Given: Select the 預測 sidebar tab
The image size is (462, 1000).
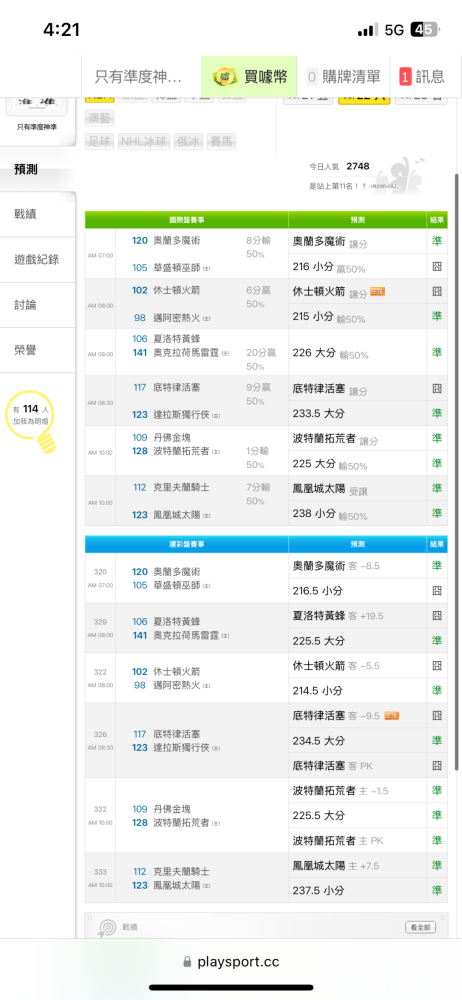Looking at the screenshot, I should pyautogui.click(x=38, y=169).
